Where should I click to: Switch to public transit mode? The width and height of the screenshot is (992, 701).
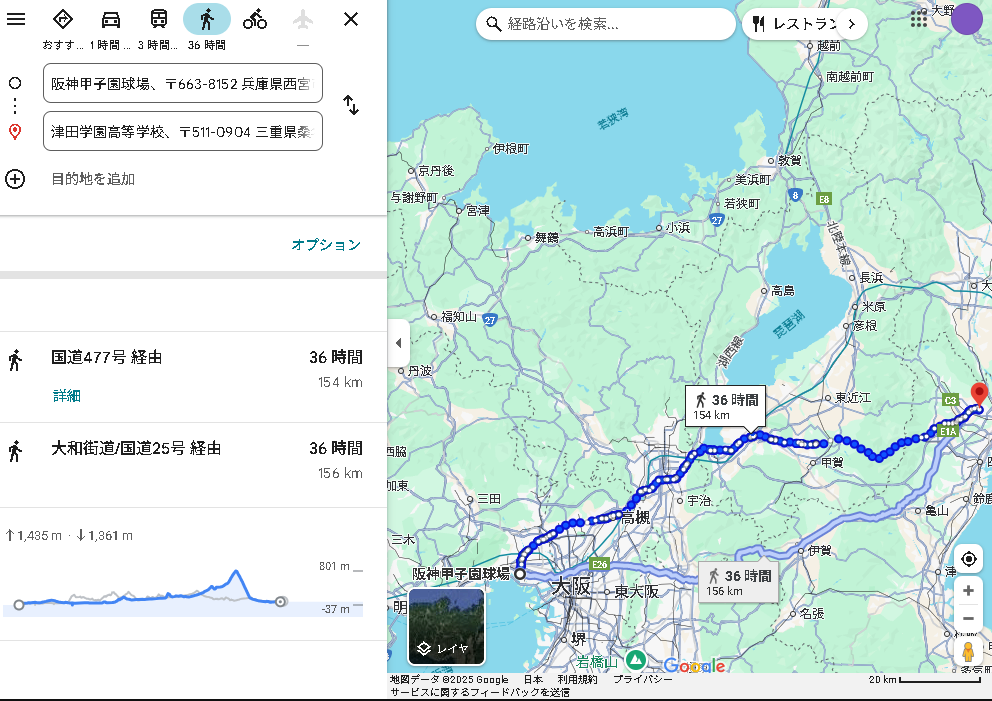(159, 20)
